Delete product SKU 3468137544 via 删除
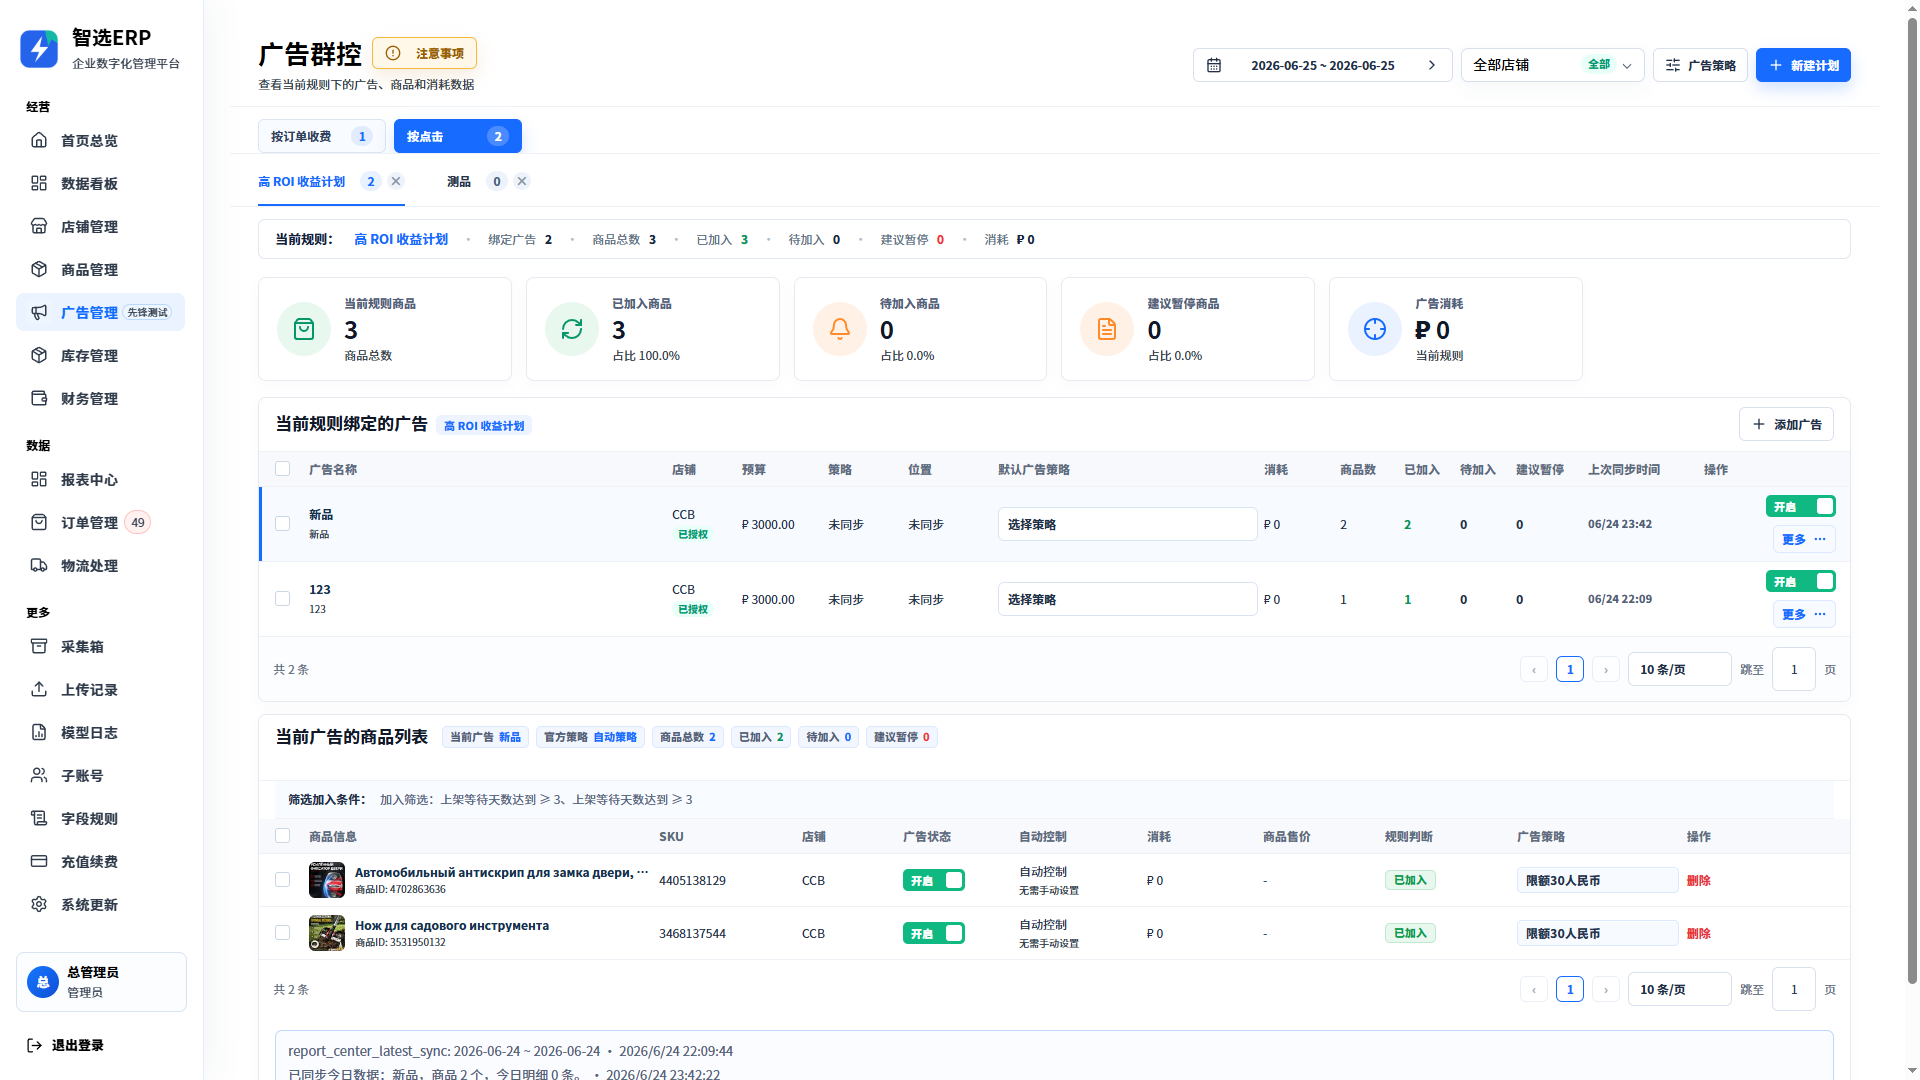Image resolution: width=1920 pixels, height=1080 pixels. (x=1698, y=933)
